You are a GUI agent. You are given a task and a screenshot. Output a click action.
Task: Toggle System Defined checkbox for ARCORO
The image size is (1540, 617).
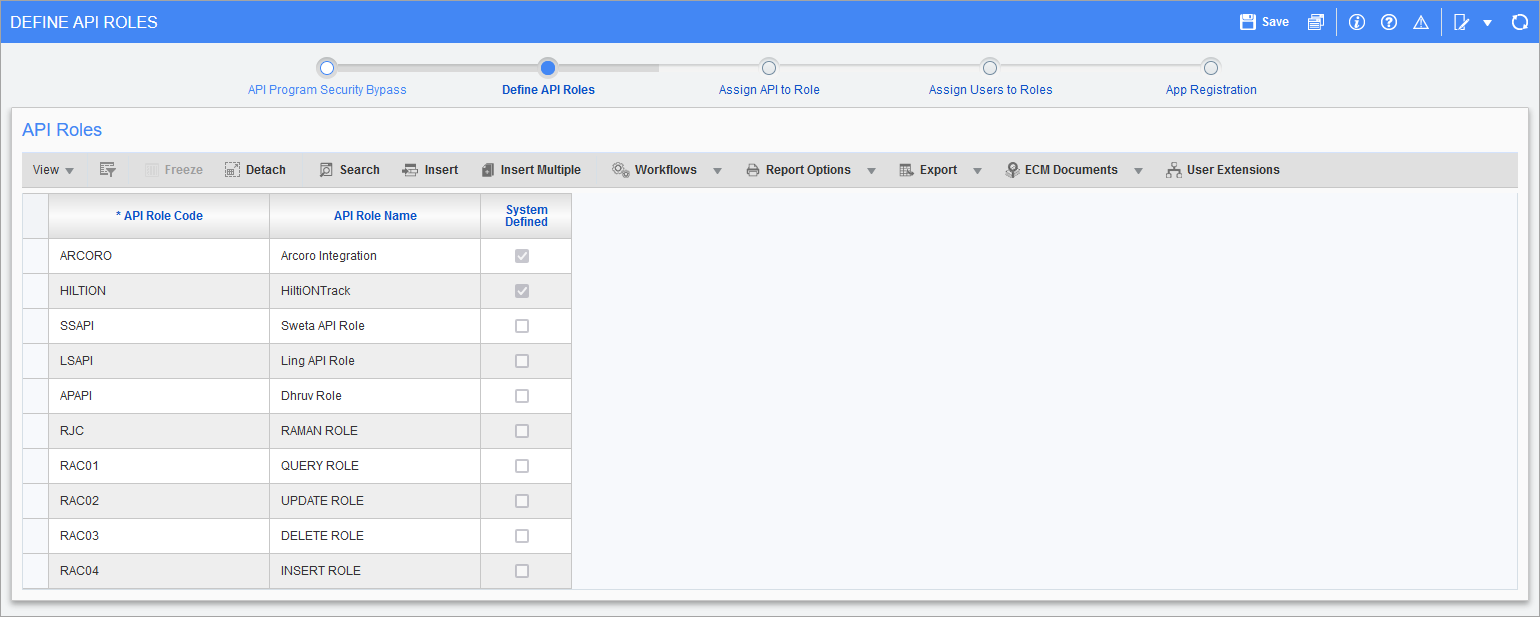coord(522,256)
